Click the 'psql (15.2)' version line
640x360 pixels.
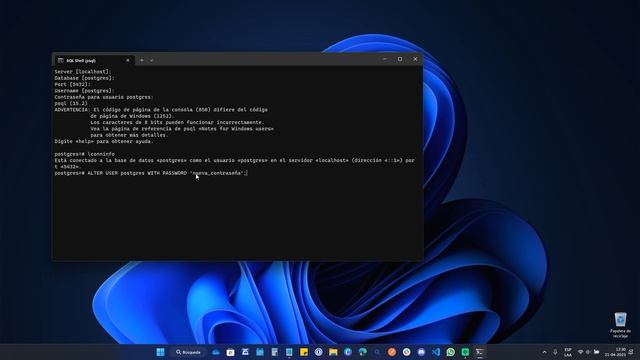pos(71,103)
